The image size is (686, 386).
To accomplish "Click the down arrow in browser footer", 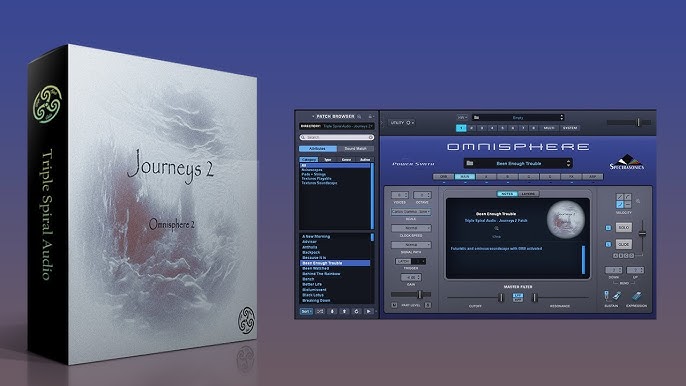I will (x=332, y=311).
